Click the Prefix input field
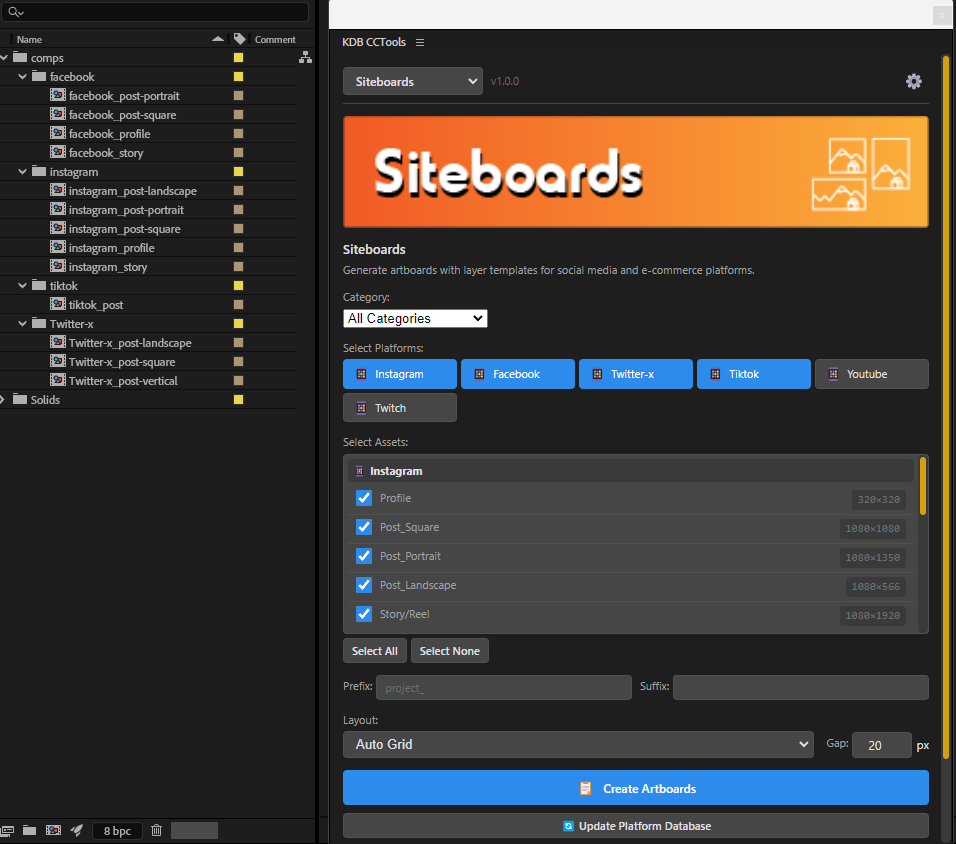Image resolution: width=956 pixels, height=844 pixels. (504, 687)
